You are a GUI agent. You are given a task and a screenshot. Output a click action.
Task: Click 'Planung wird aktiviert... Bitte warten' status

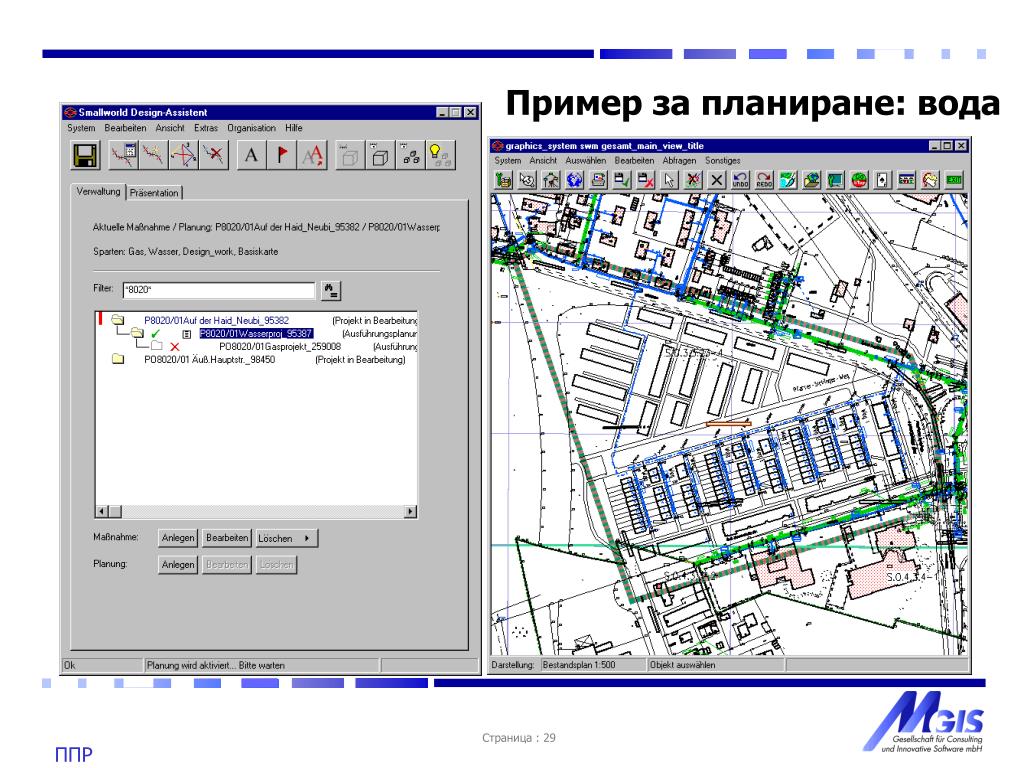pos(216,665)
